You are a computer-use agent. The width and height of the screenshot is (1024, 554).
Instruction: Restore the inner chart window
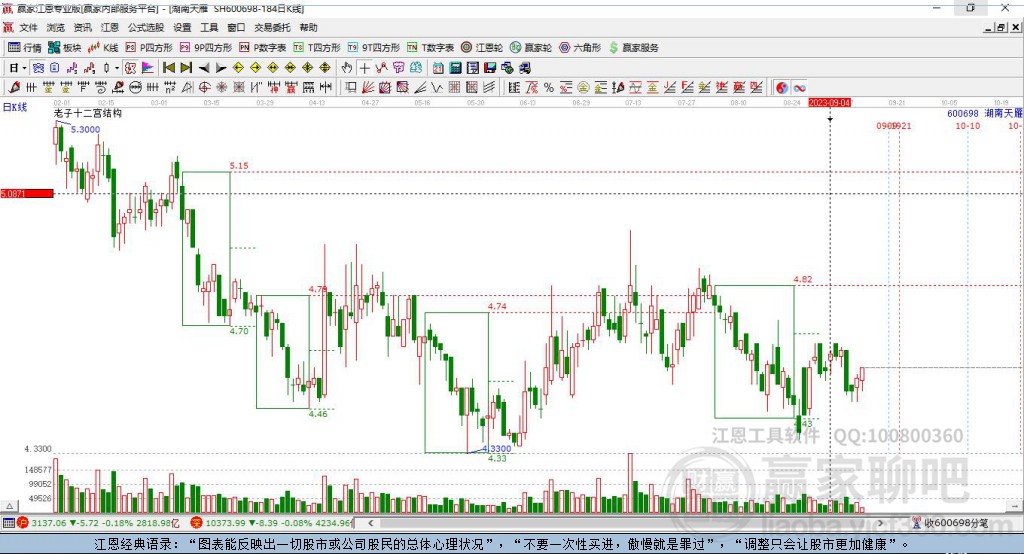[1001, 27]
